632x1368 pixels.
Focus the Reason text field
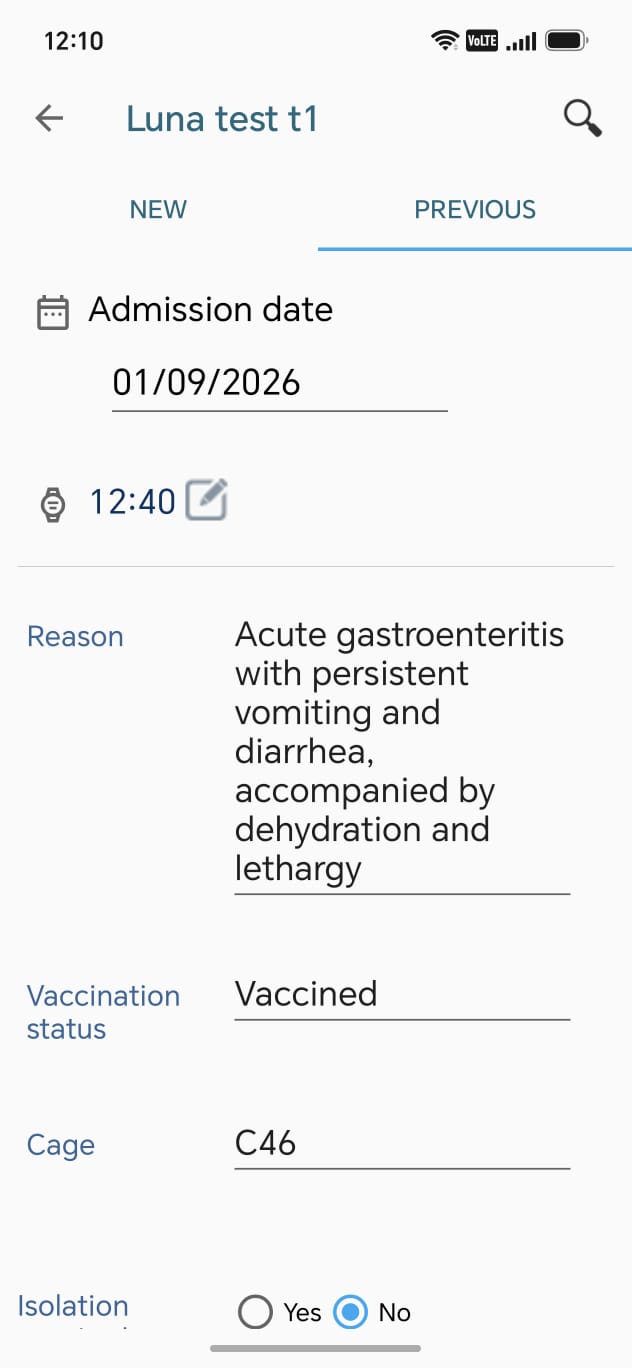(402, 752)
